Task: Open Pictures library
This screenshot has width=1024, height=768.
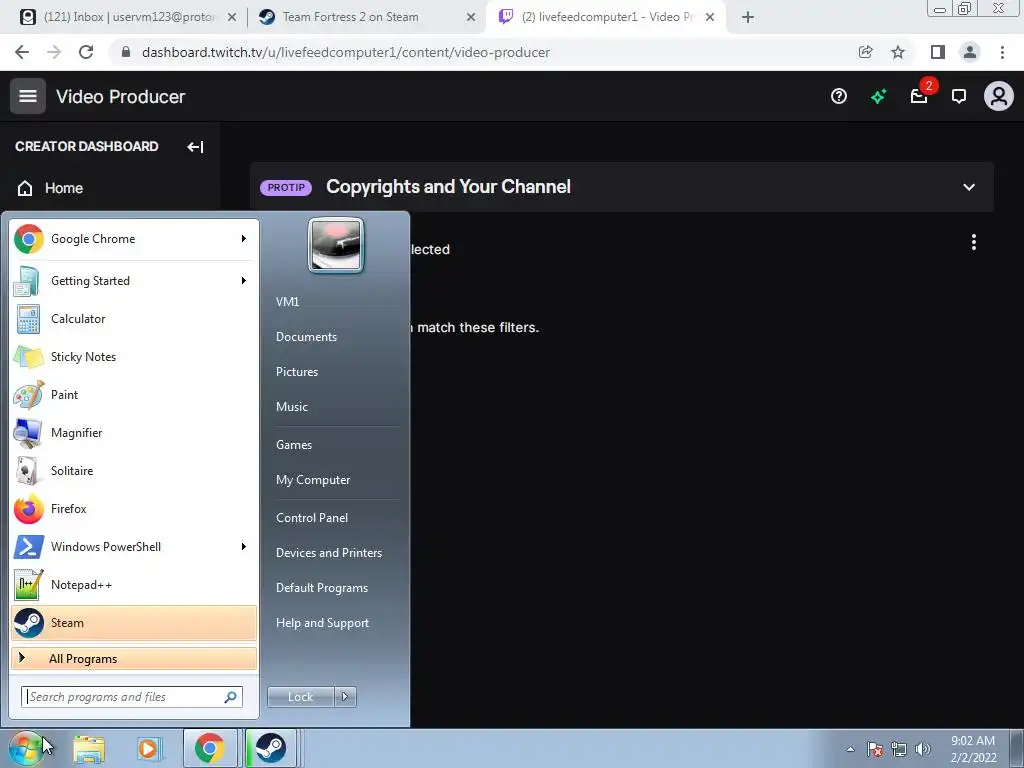Action: (x=297, y=372)
